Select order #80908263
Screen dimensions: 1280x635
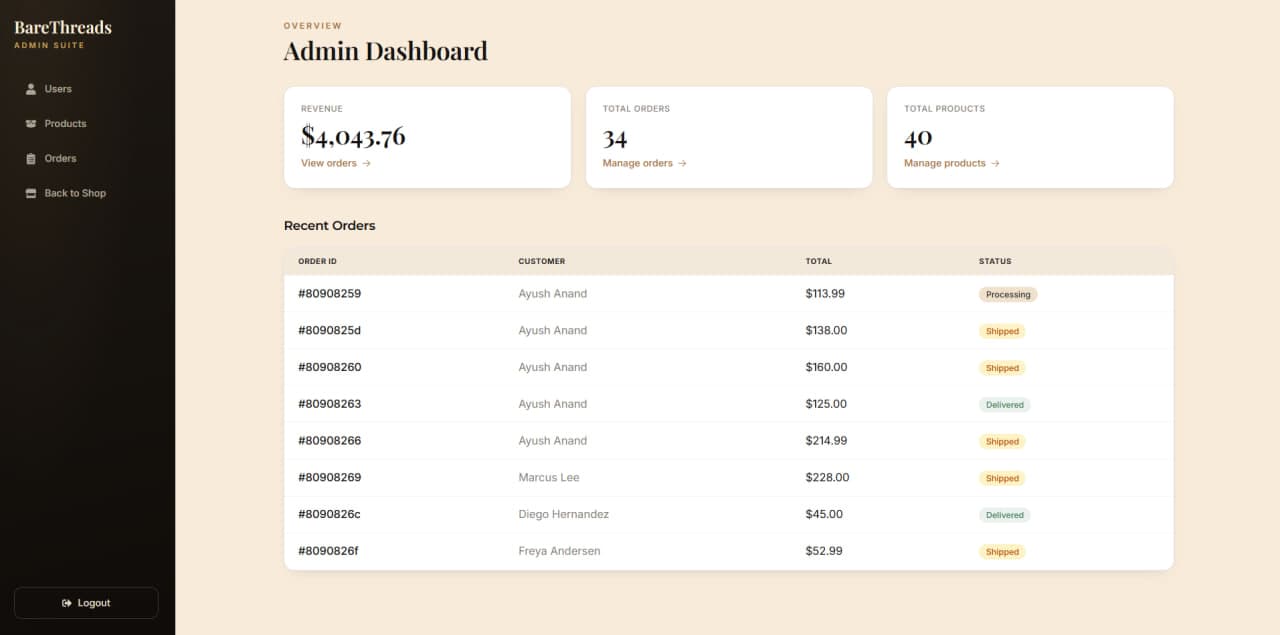[329, 404]
